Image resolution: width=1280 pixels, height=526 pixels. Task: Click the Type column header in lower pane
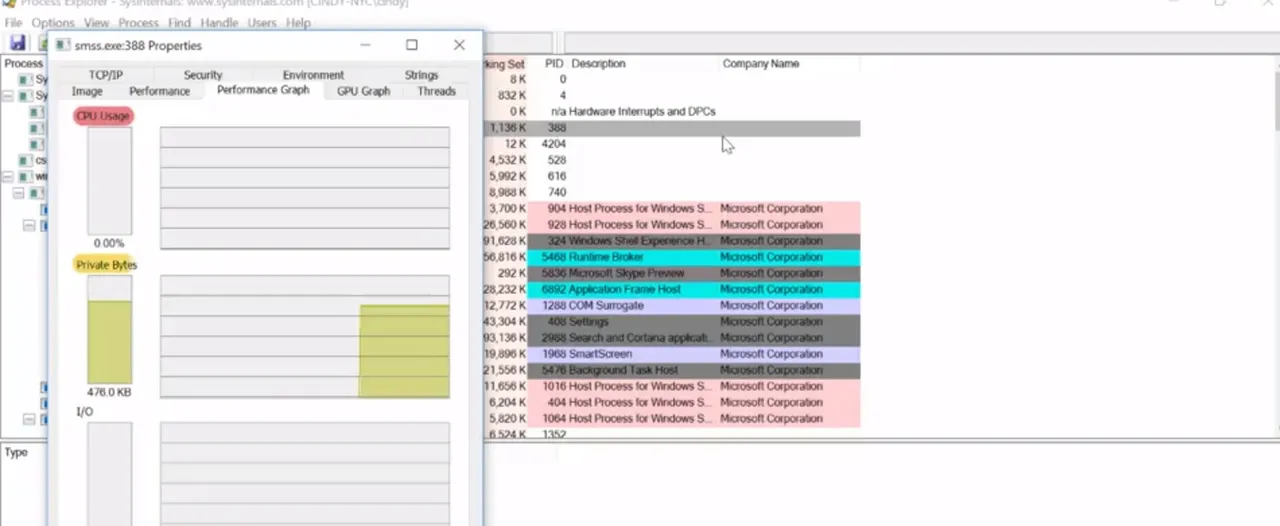tap(16, 452)
